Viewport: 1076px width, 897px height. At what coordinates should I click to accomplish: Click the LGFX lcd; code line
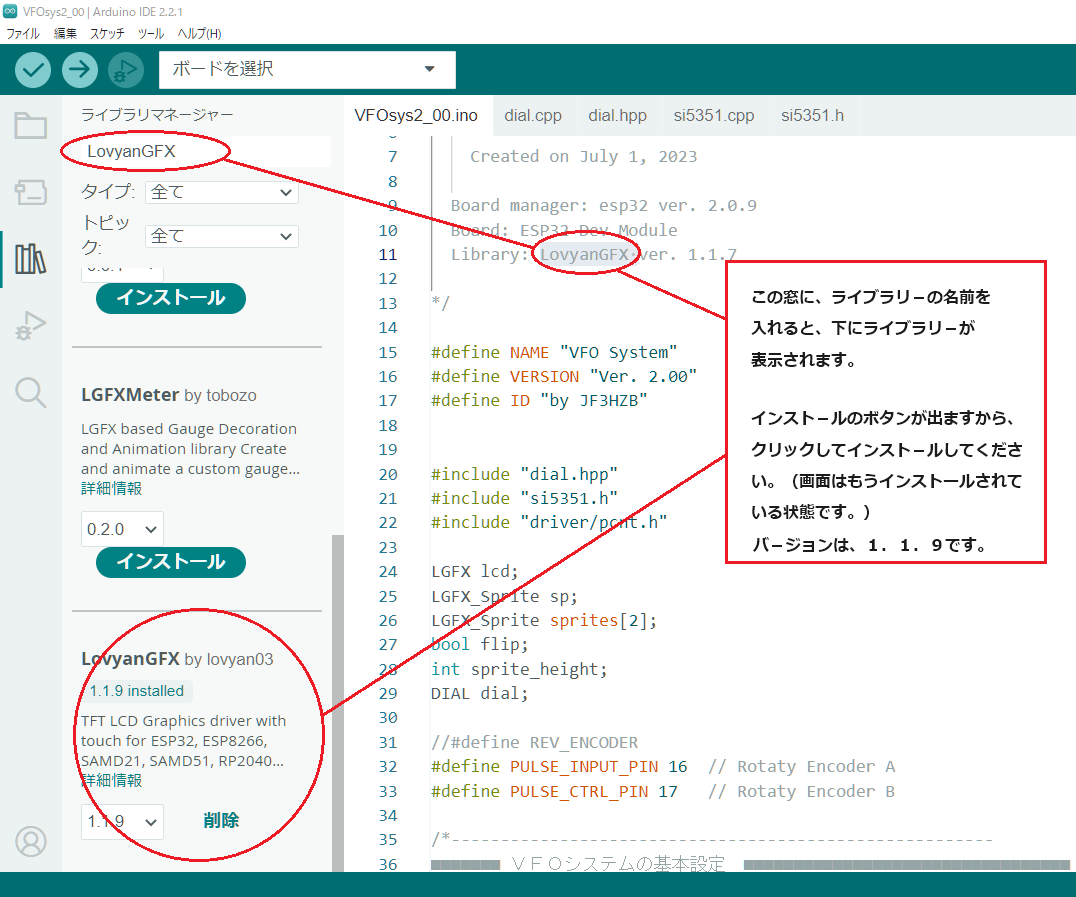pos(474,572)
